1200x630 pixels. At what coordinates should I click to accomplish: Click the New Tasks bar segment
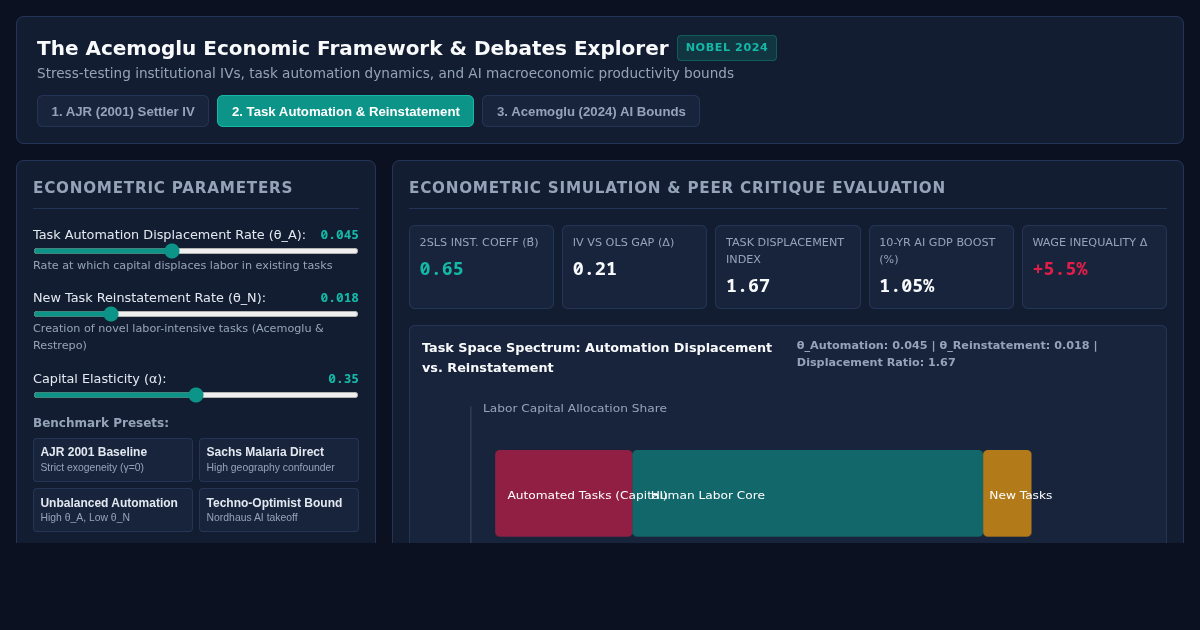click(1007, 493)
